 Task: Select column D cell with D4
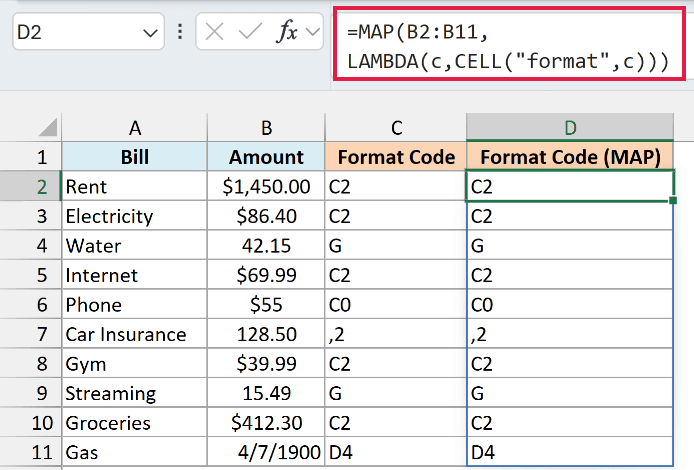pyautogui.click(x=570, y=452)
